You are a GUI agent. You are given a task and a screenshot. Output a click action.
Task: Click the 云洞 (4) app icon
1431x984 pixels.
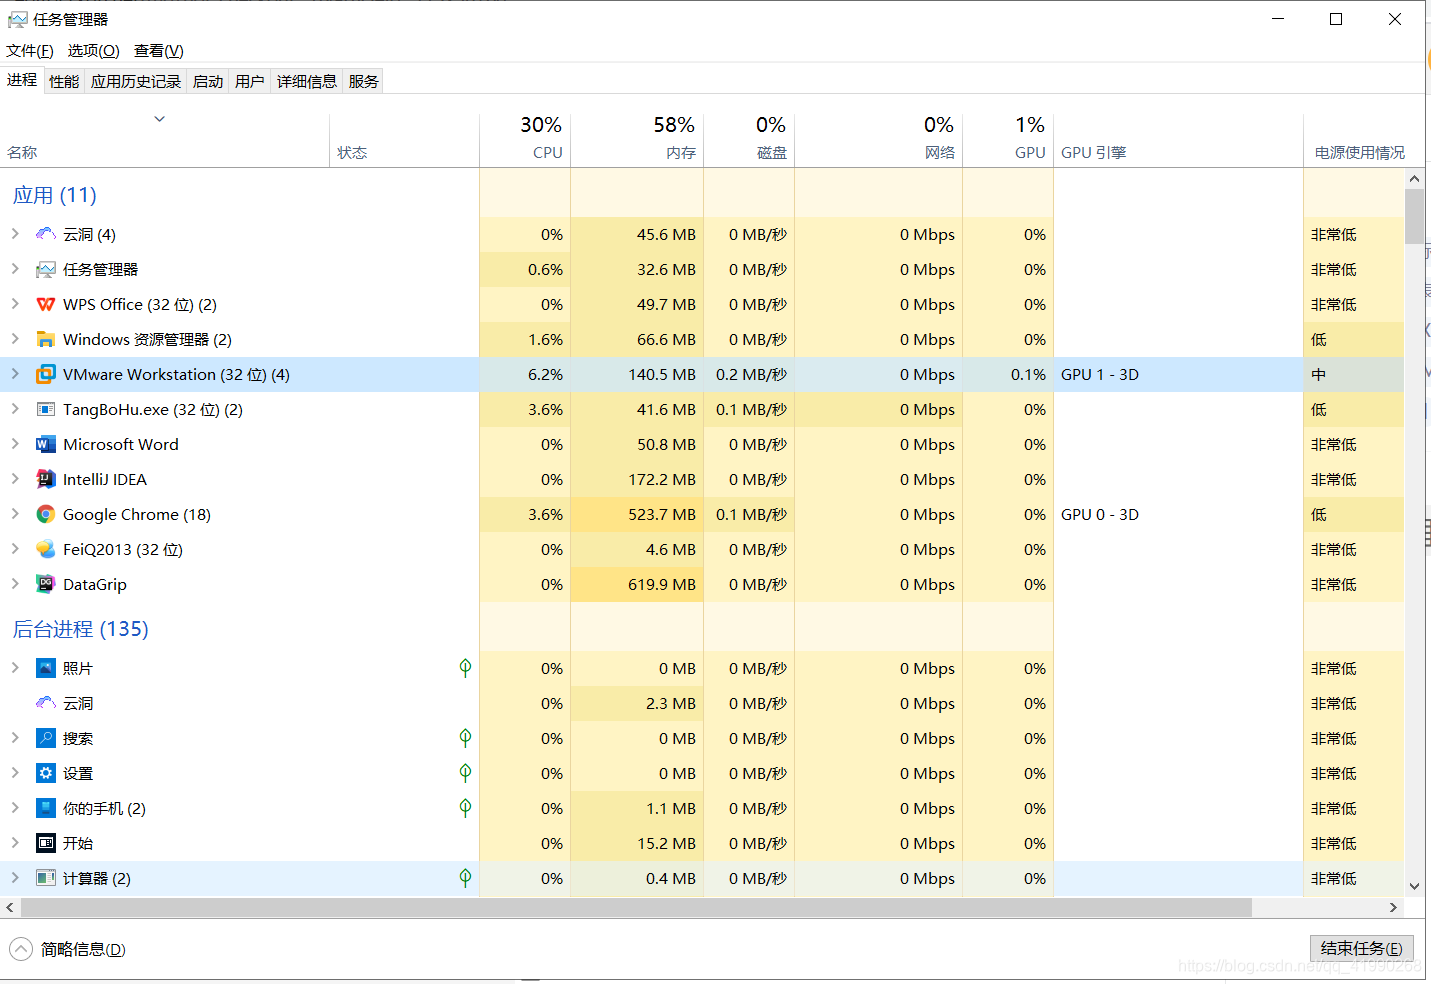pos(45,234)
